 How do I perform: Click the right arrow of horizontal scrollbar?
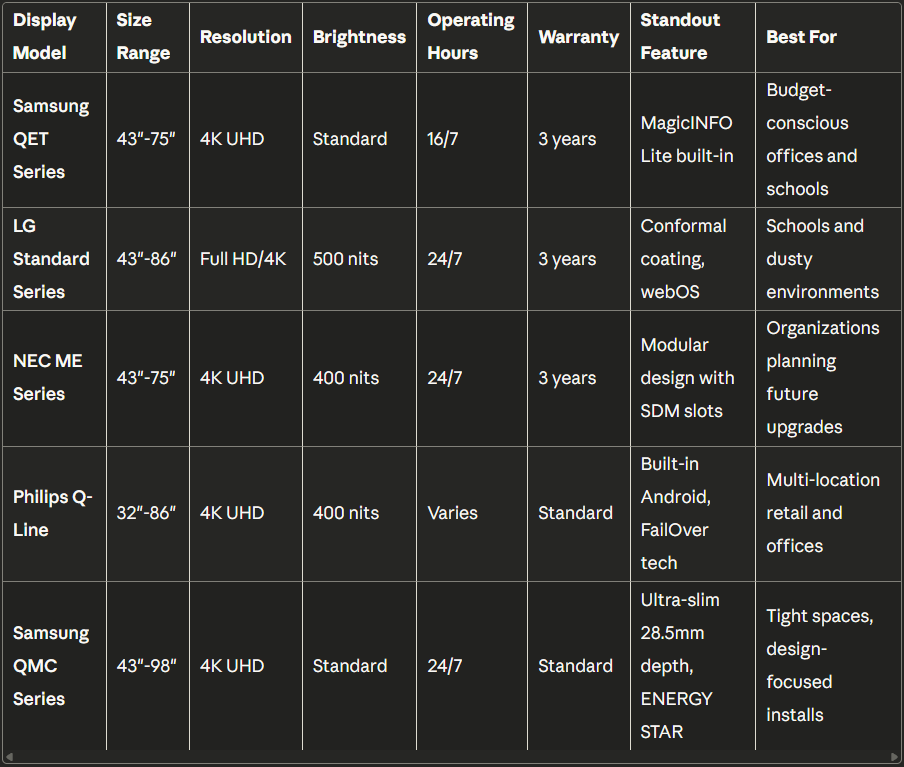click(x=895, y=758)
